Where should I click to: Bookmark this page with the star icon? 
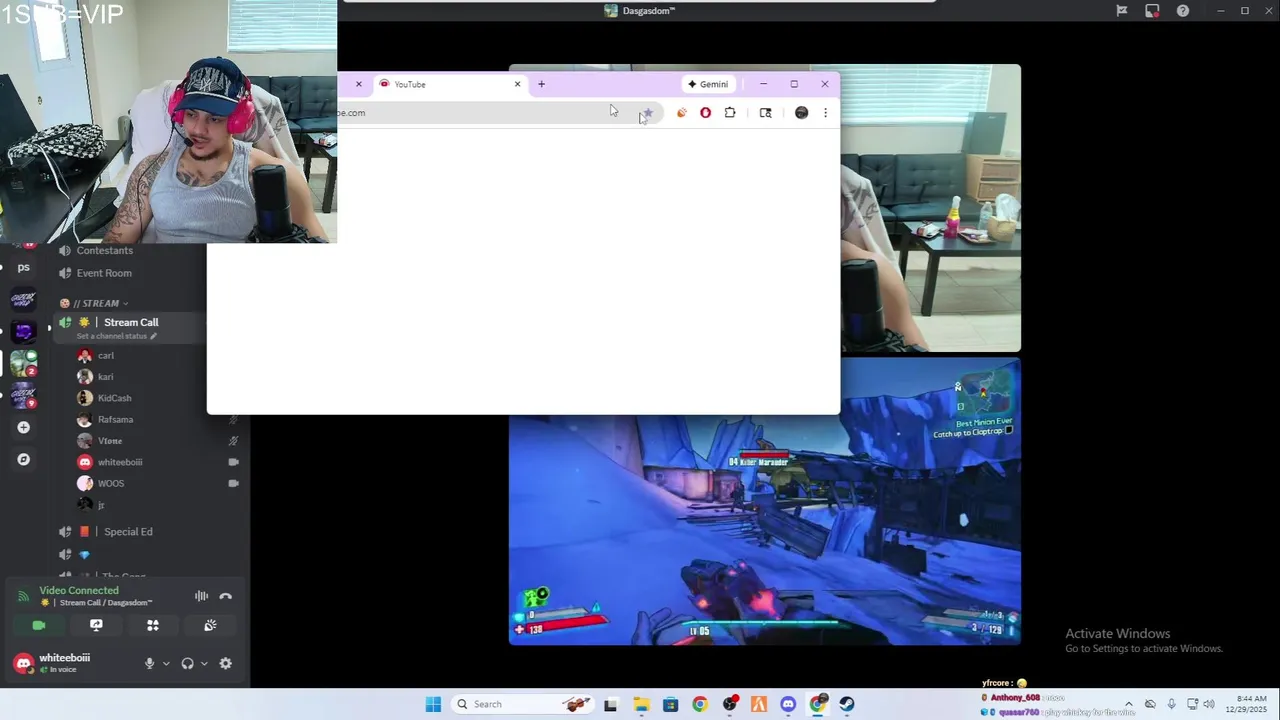(648, 113)
